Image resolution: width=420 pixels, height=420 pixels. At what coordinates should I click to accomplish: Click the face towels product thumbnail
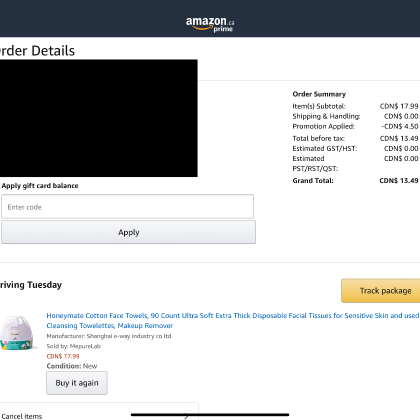point(17,333)
